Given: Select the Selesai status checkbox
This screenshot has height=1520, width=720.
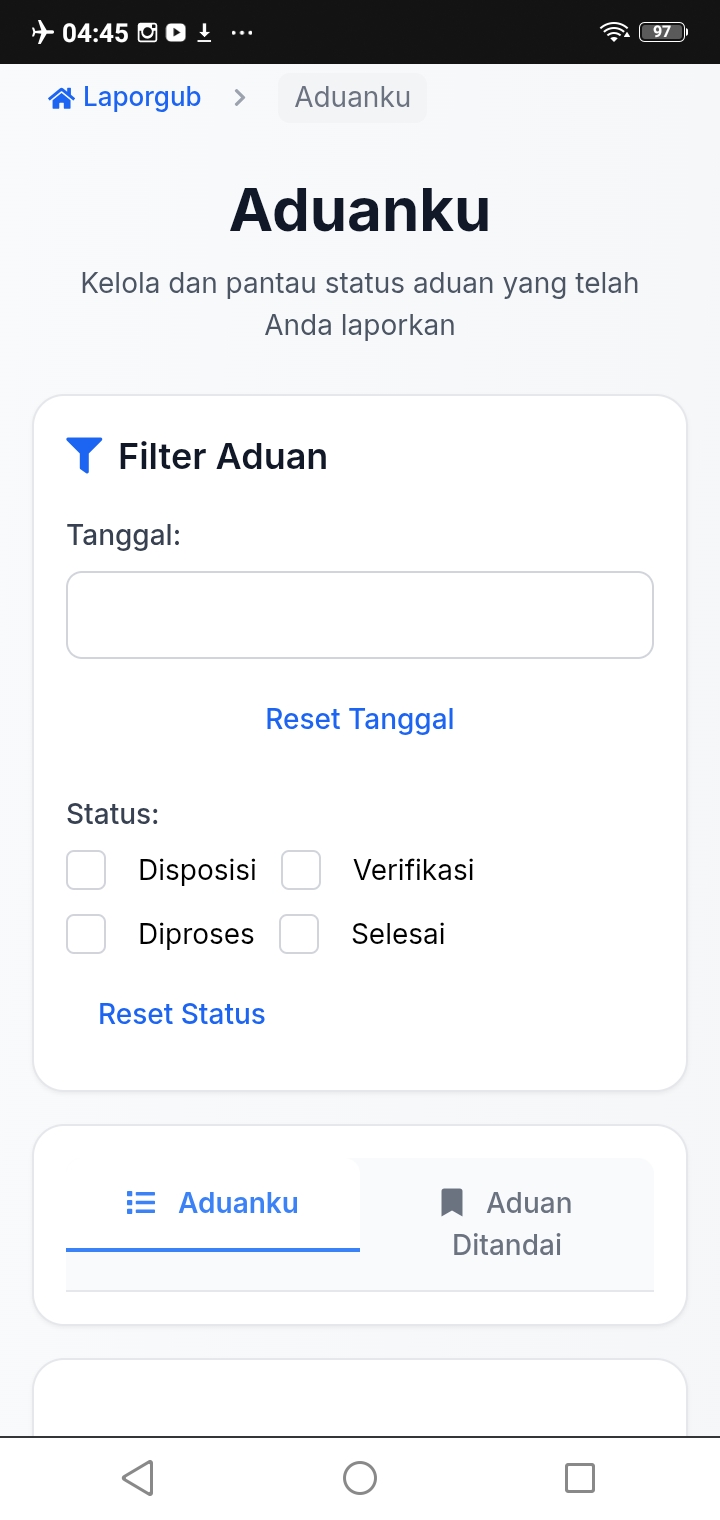Looking at the screenshot, I should coord(299,934).
